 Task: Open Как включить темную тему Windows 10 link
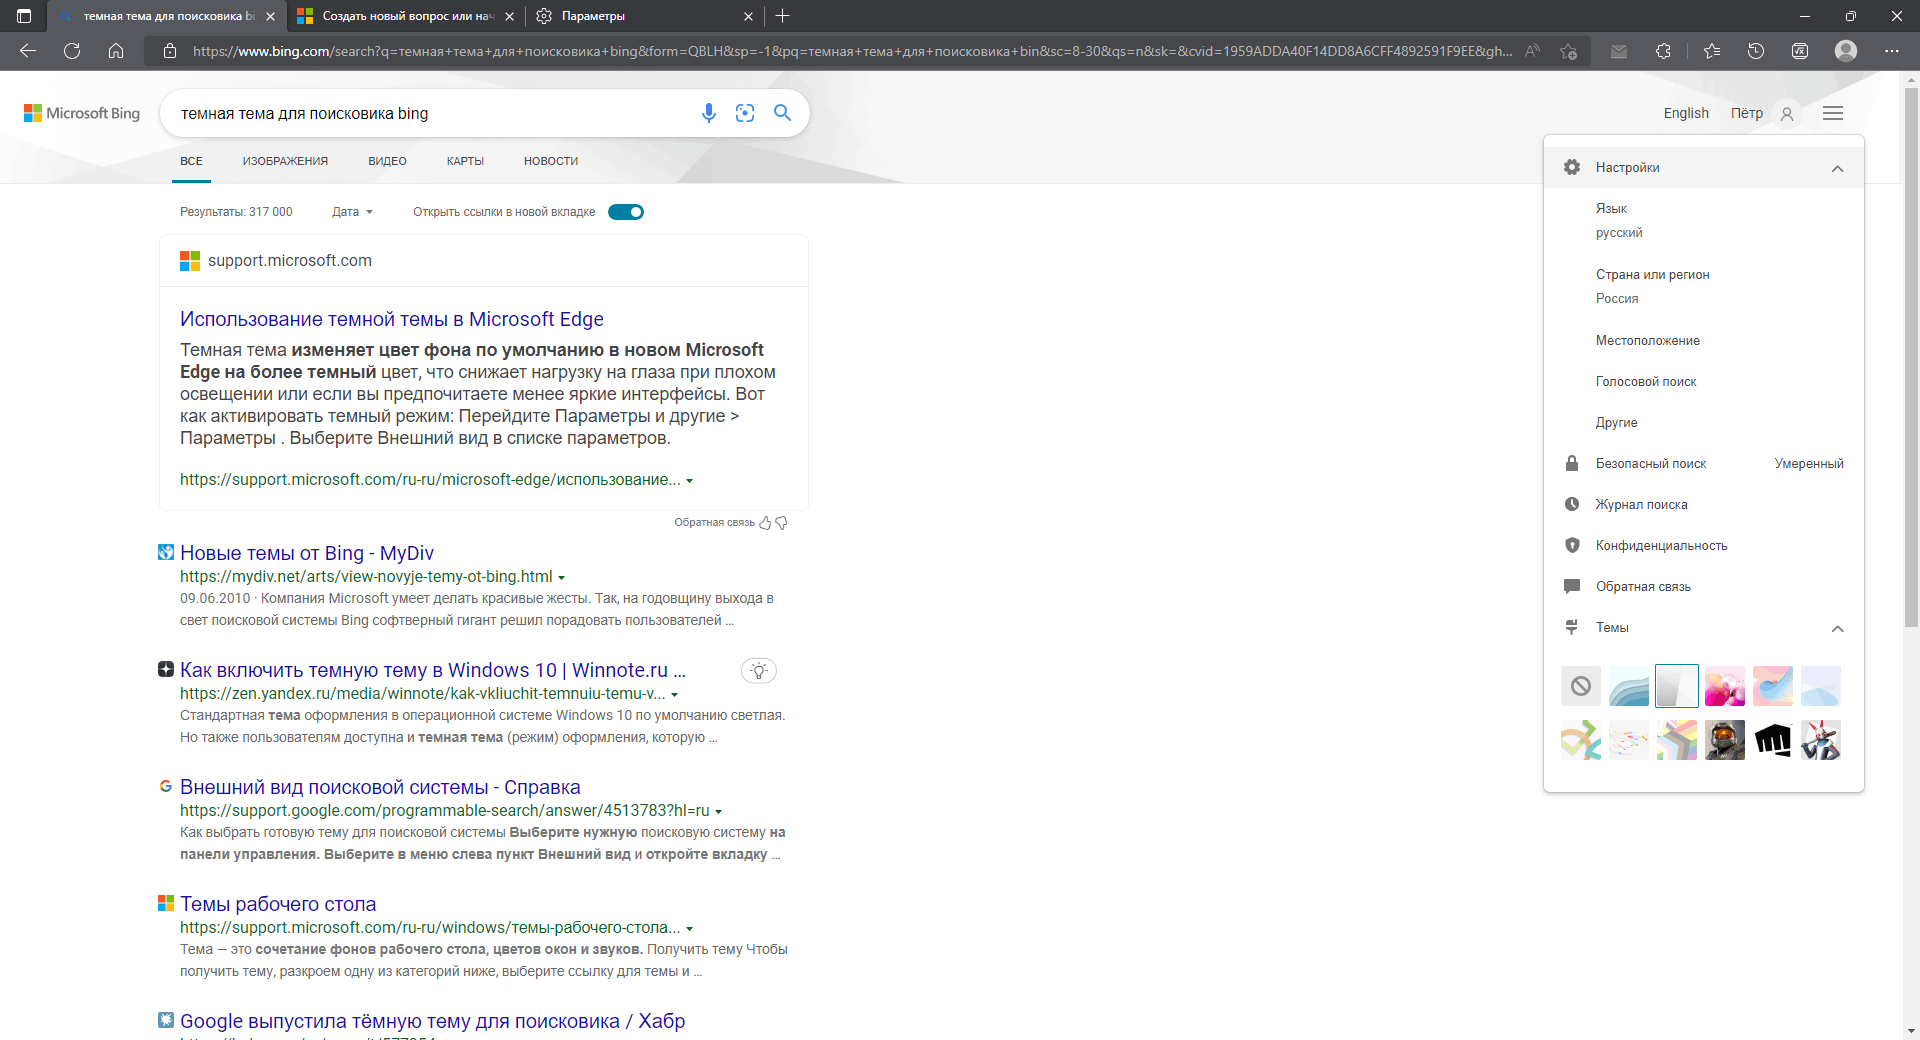(x=433, y=670)
